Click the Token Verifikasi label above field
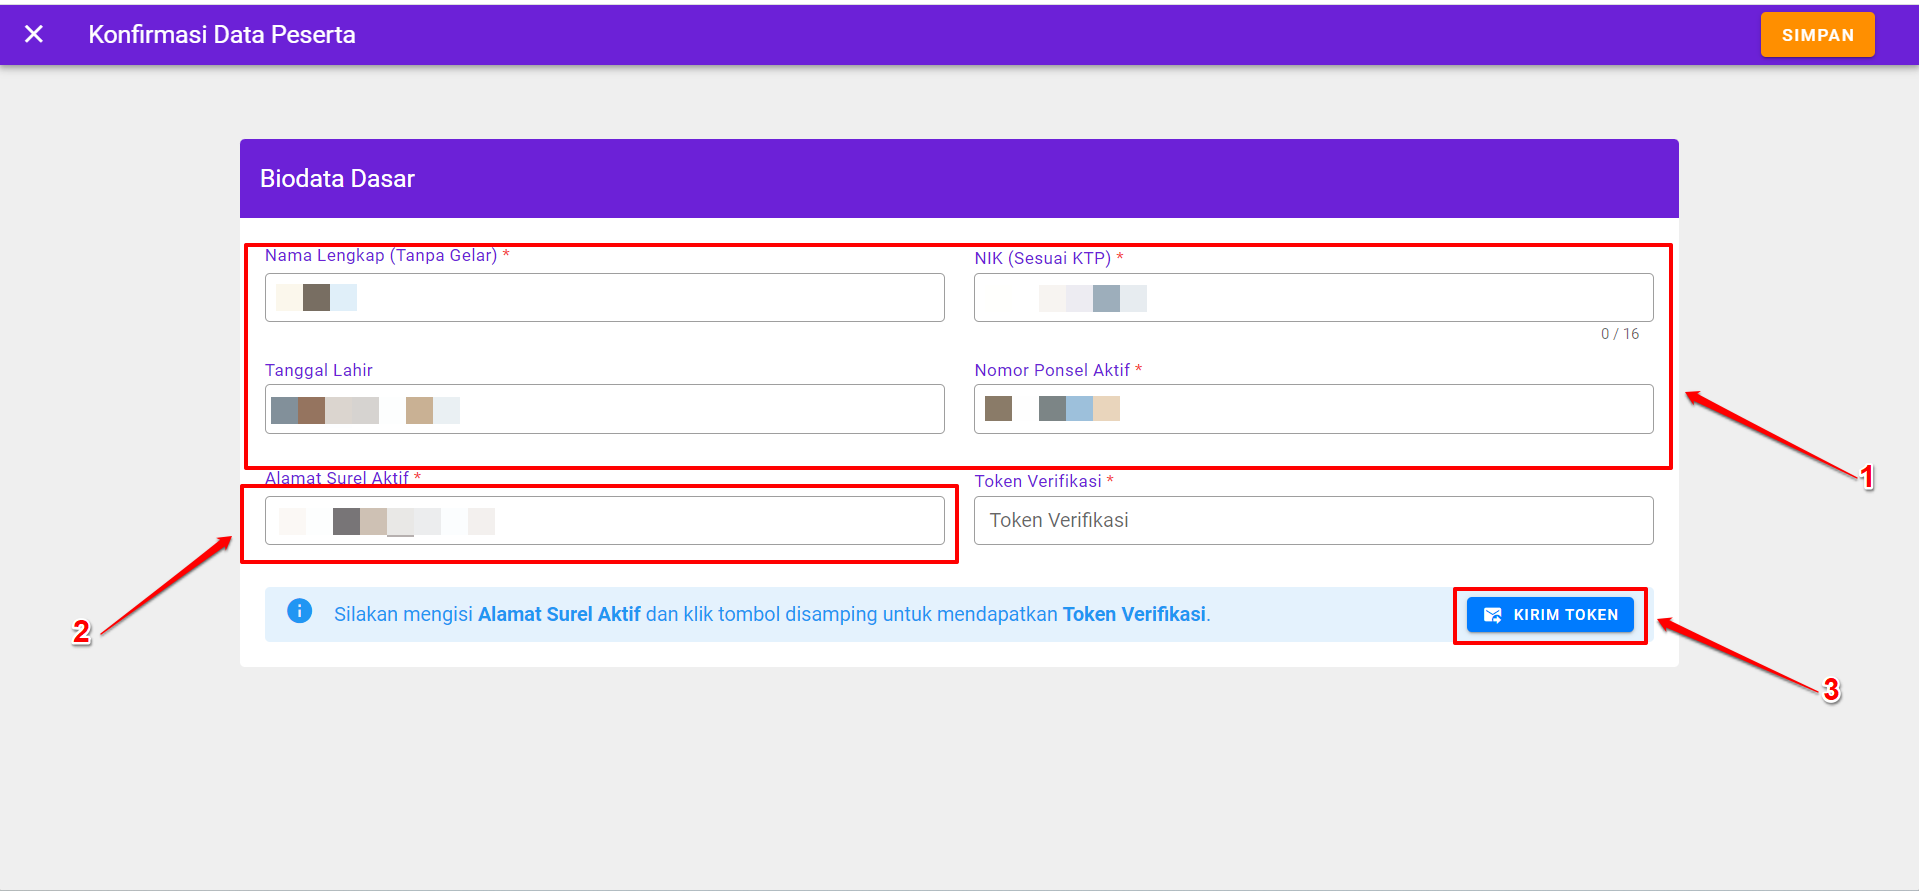This screenshot has height=891, width=1919. pyautogui.click(x=1038, y=481)
